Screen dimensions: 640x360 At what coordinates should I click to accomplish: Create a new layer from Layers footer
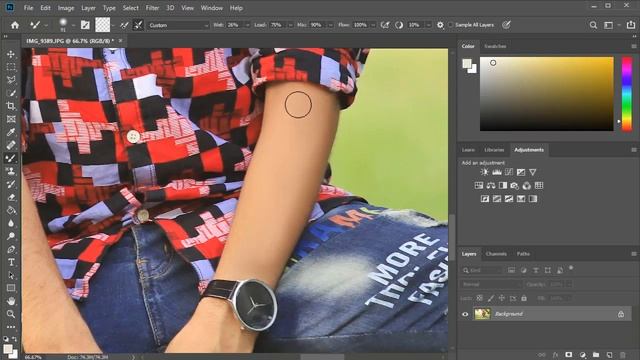[x=609, y=355]
